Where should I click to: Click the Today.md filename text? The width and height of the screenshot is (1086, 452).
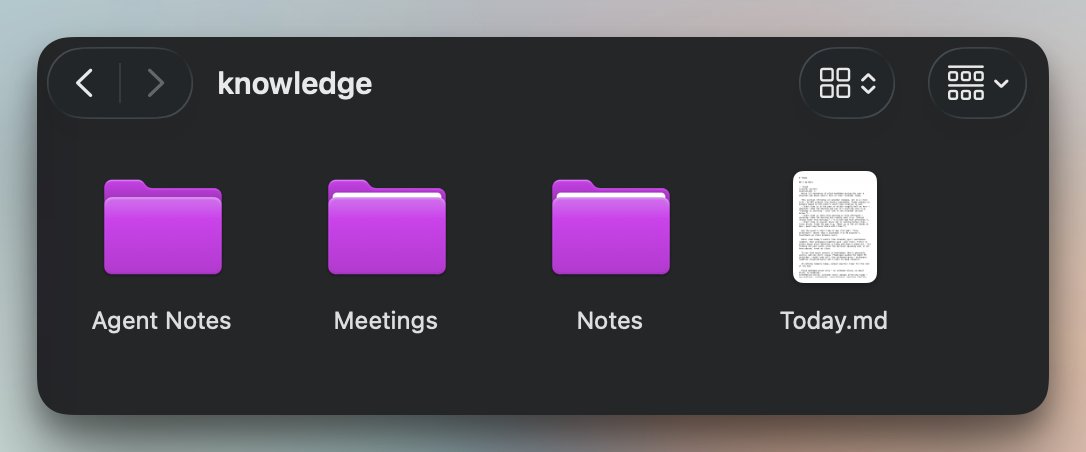coord(834,320)
